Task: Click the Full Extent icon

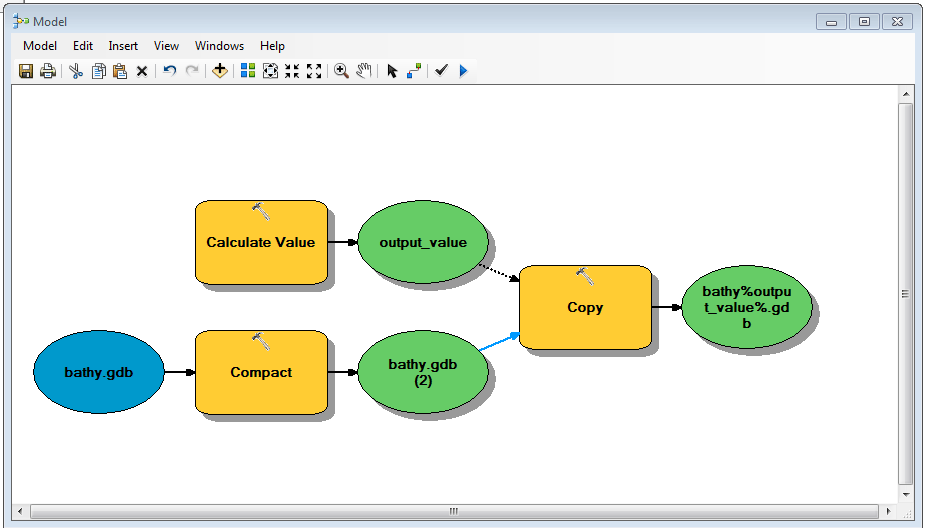Action: [x=270, y=71]
